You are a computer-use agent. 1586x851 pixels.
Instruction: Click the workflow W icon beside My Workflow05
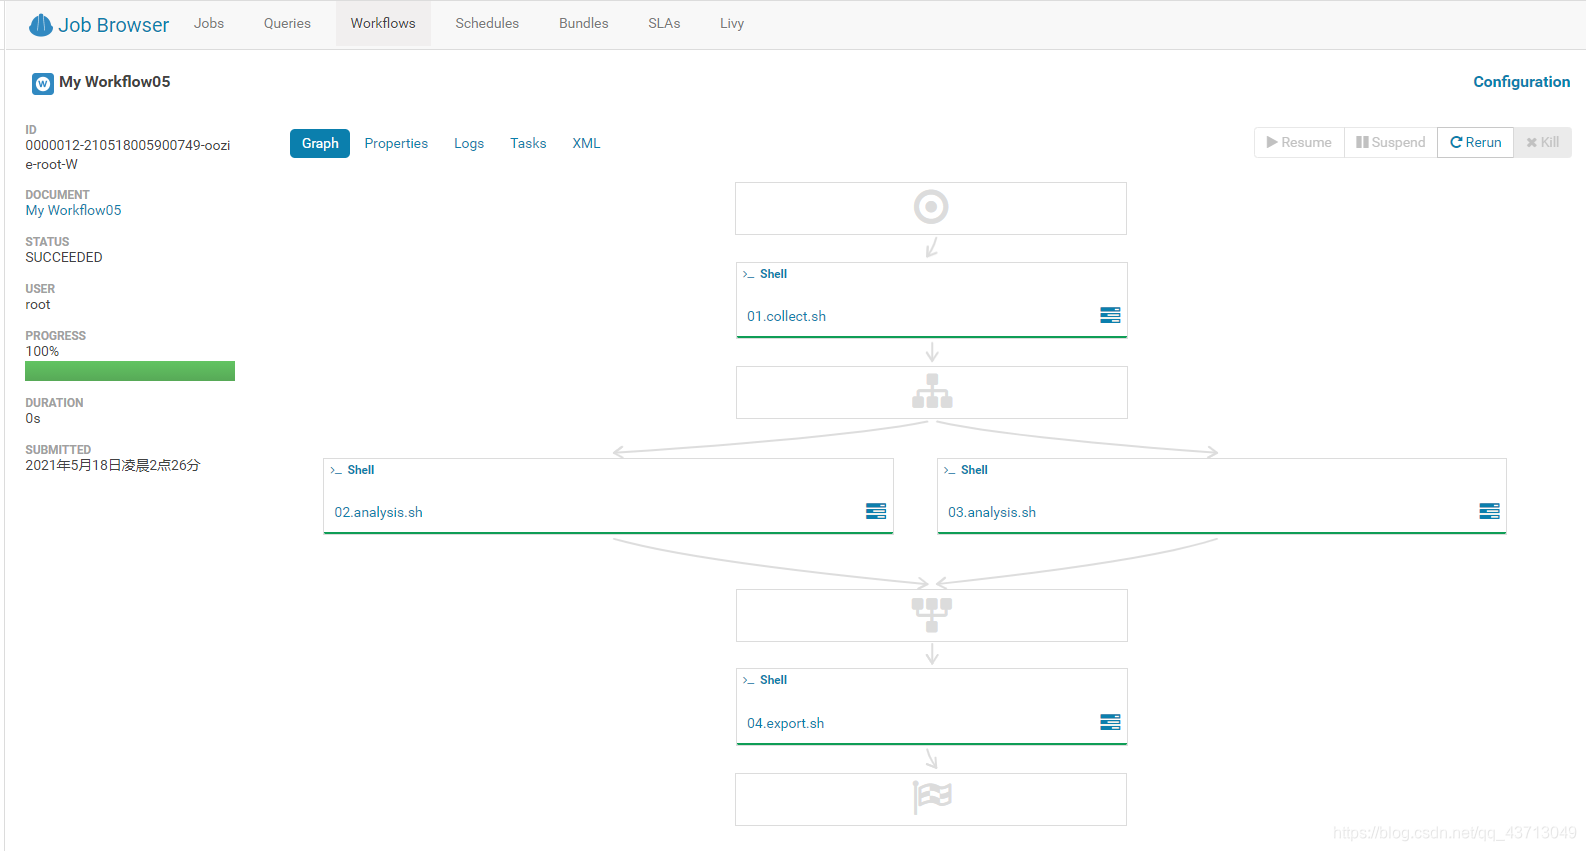(43, 84)
